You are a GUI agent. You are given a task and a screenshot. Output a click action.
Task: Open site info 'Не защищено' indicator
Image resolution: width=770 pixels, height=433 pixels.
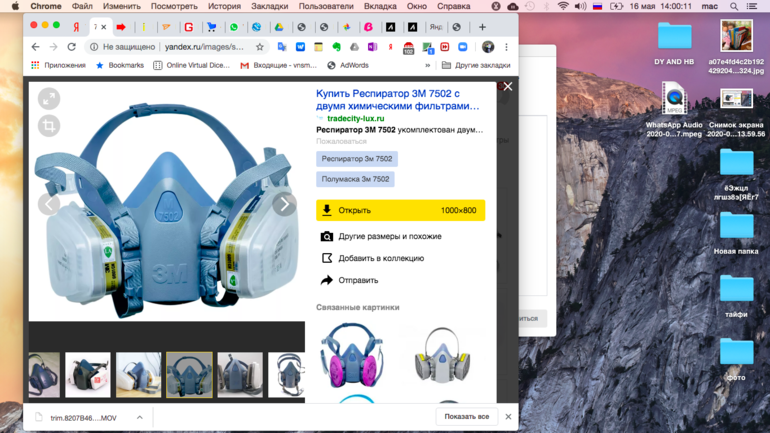pyautogui.click(x=123, y=47)
